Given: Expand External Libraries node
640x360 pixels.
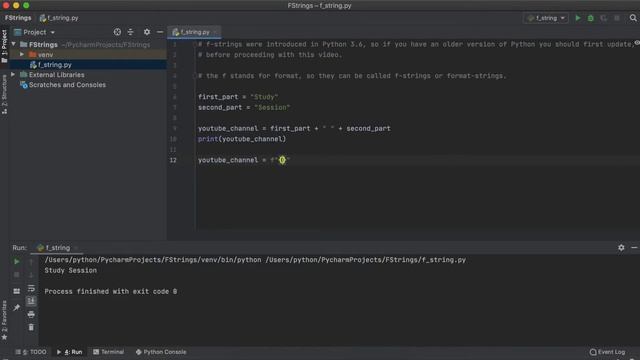Looking at the screenshot, I should pos(13,75).
